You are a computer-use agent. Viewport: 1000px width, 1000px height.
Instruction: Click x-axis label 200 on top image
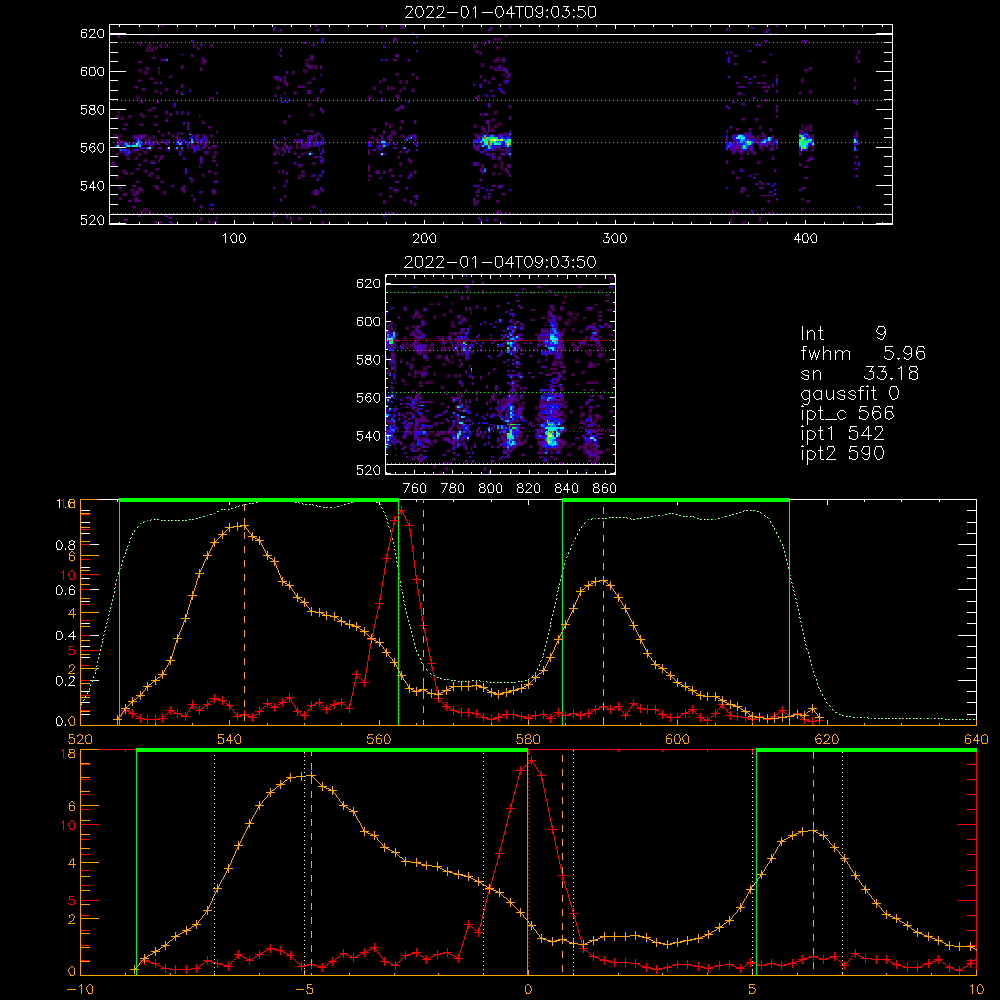point(424,239)
